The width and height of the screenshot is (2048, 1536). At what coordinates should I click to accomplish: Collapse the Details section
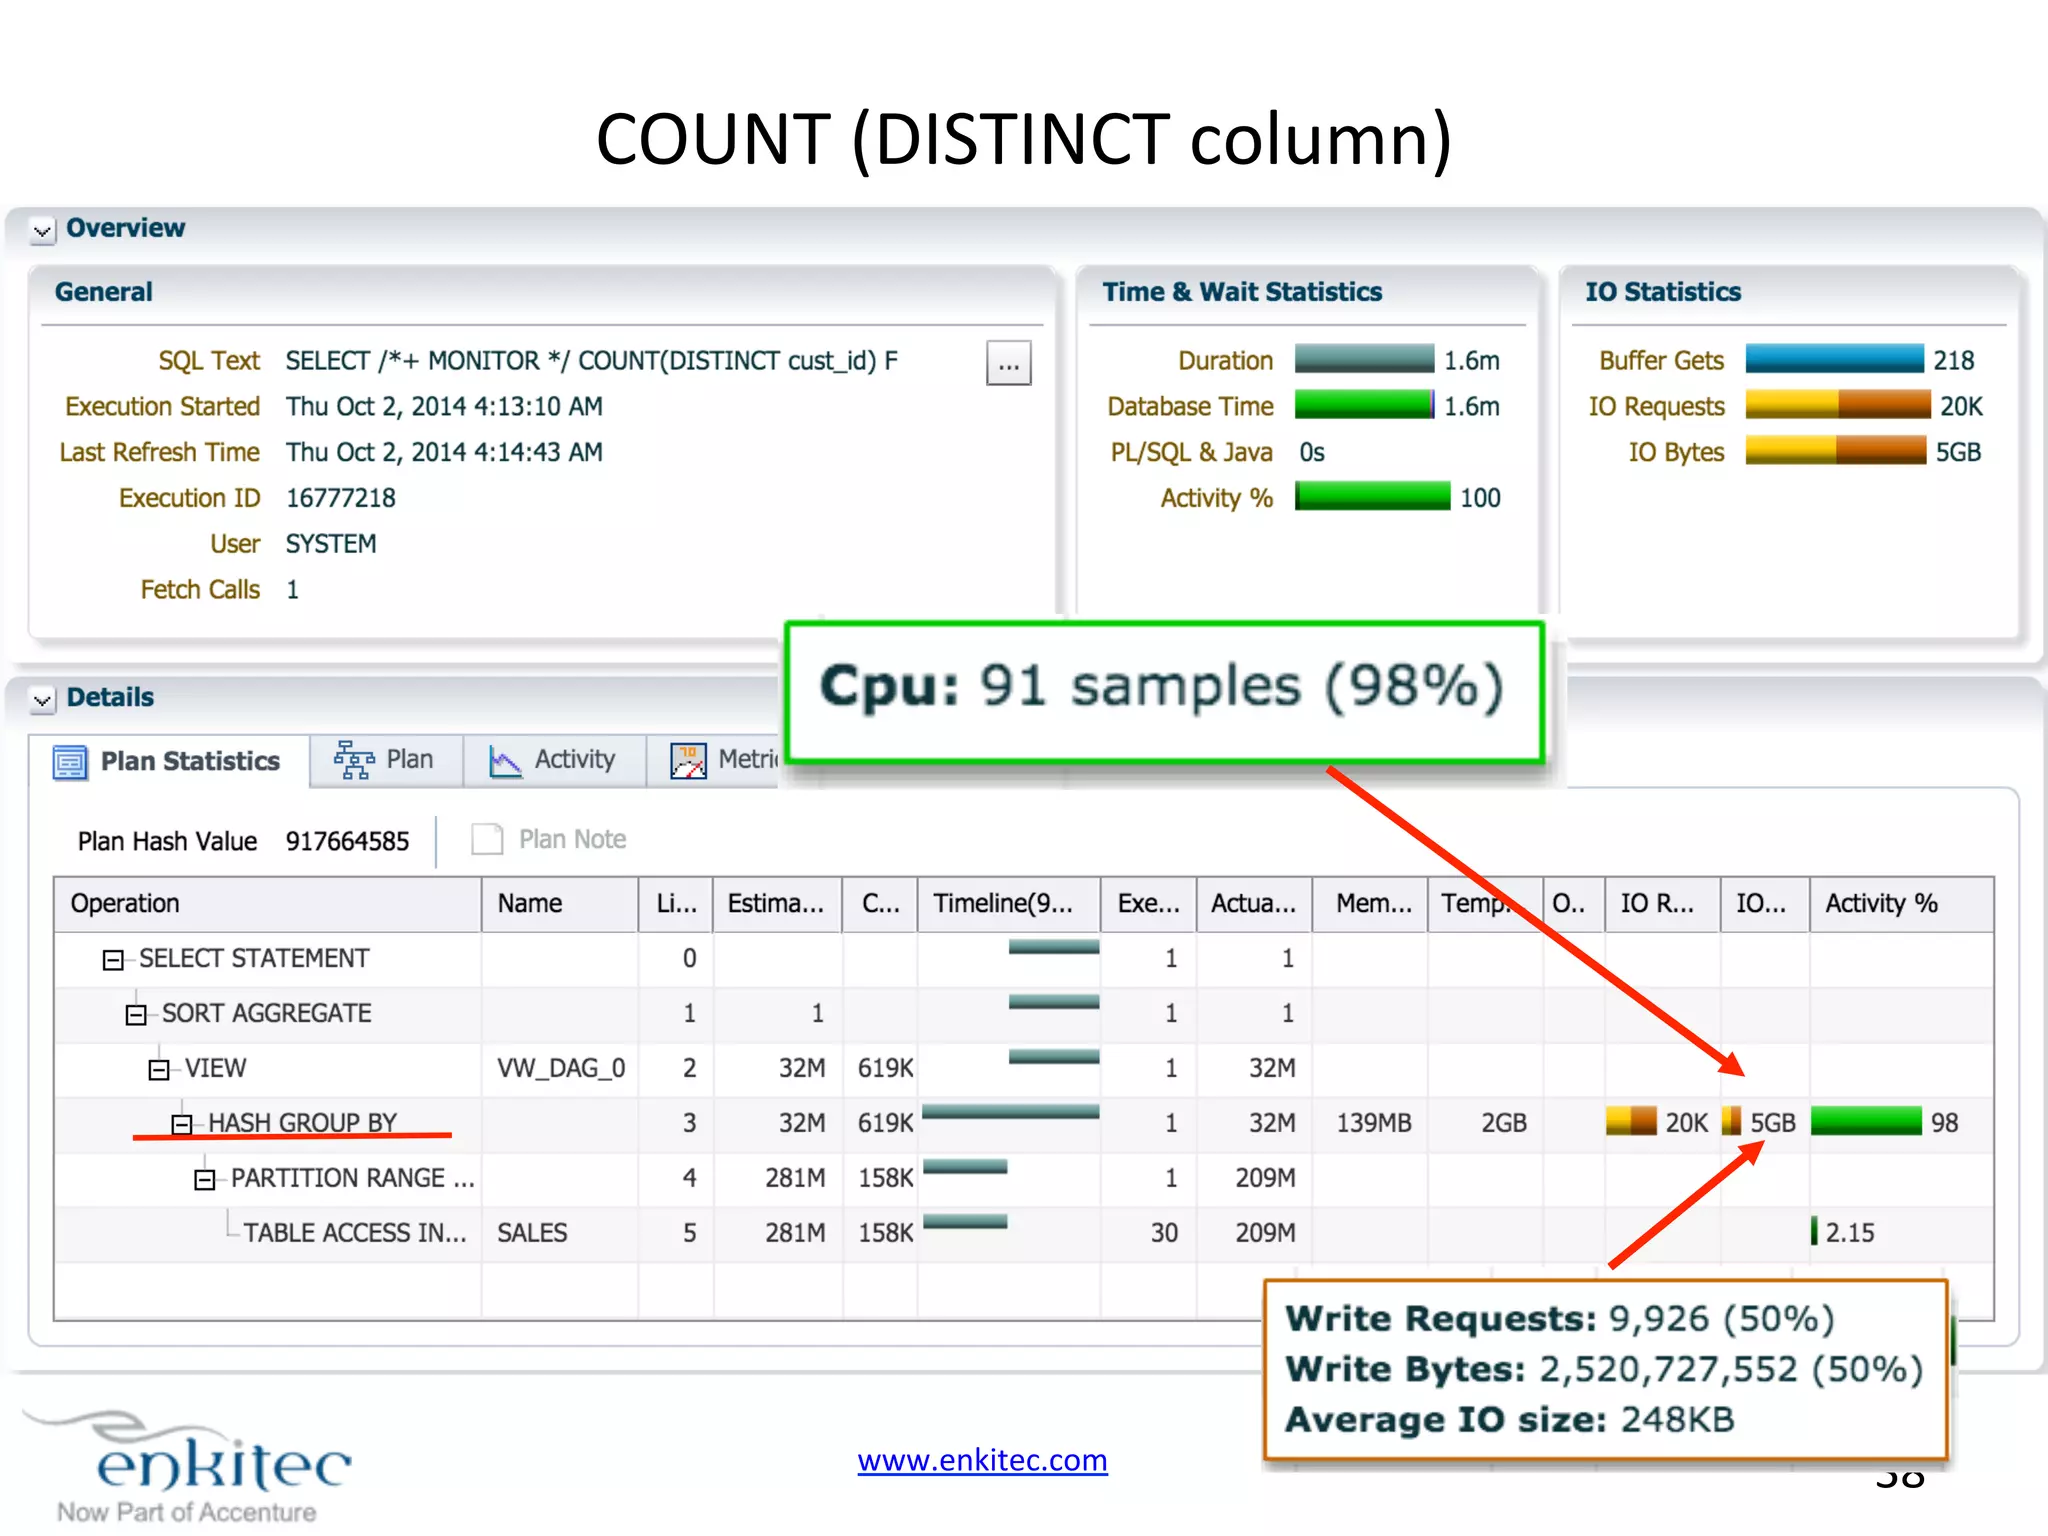[x=42, y=700]
